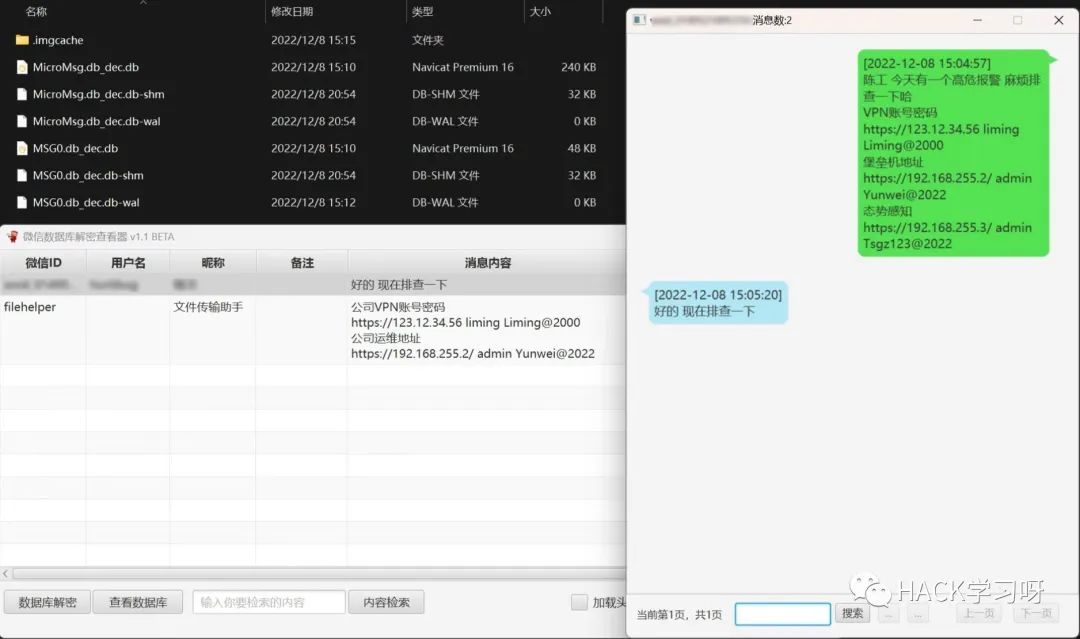1080x639 pixels.
Task: Select the row with 好的 现在排查一下
Action: click(x=313, y=284)
